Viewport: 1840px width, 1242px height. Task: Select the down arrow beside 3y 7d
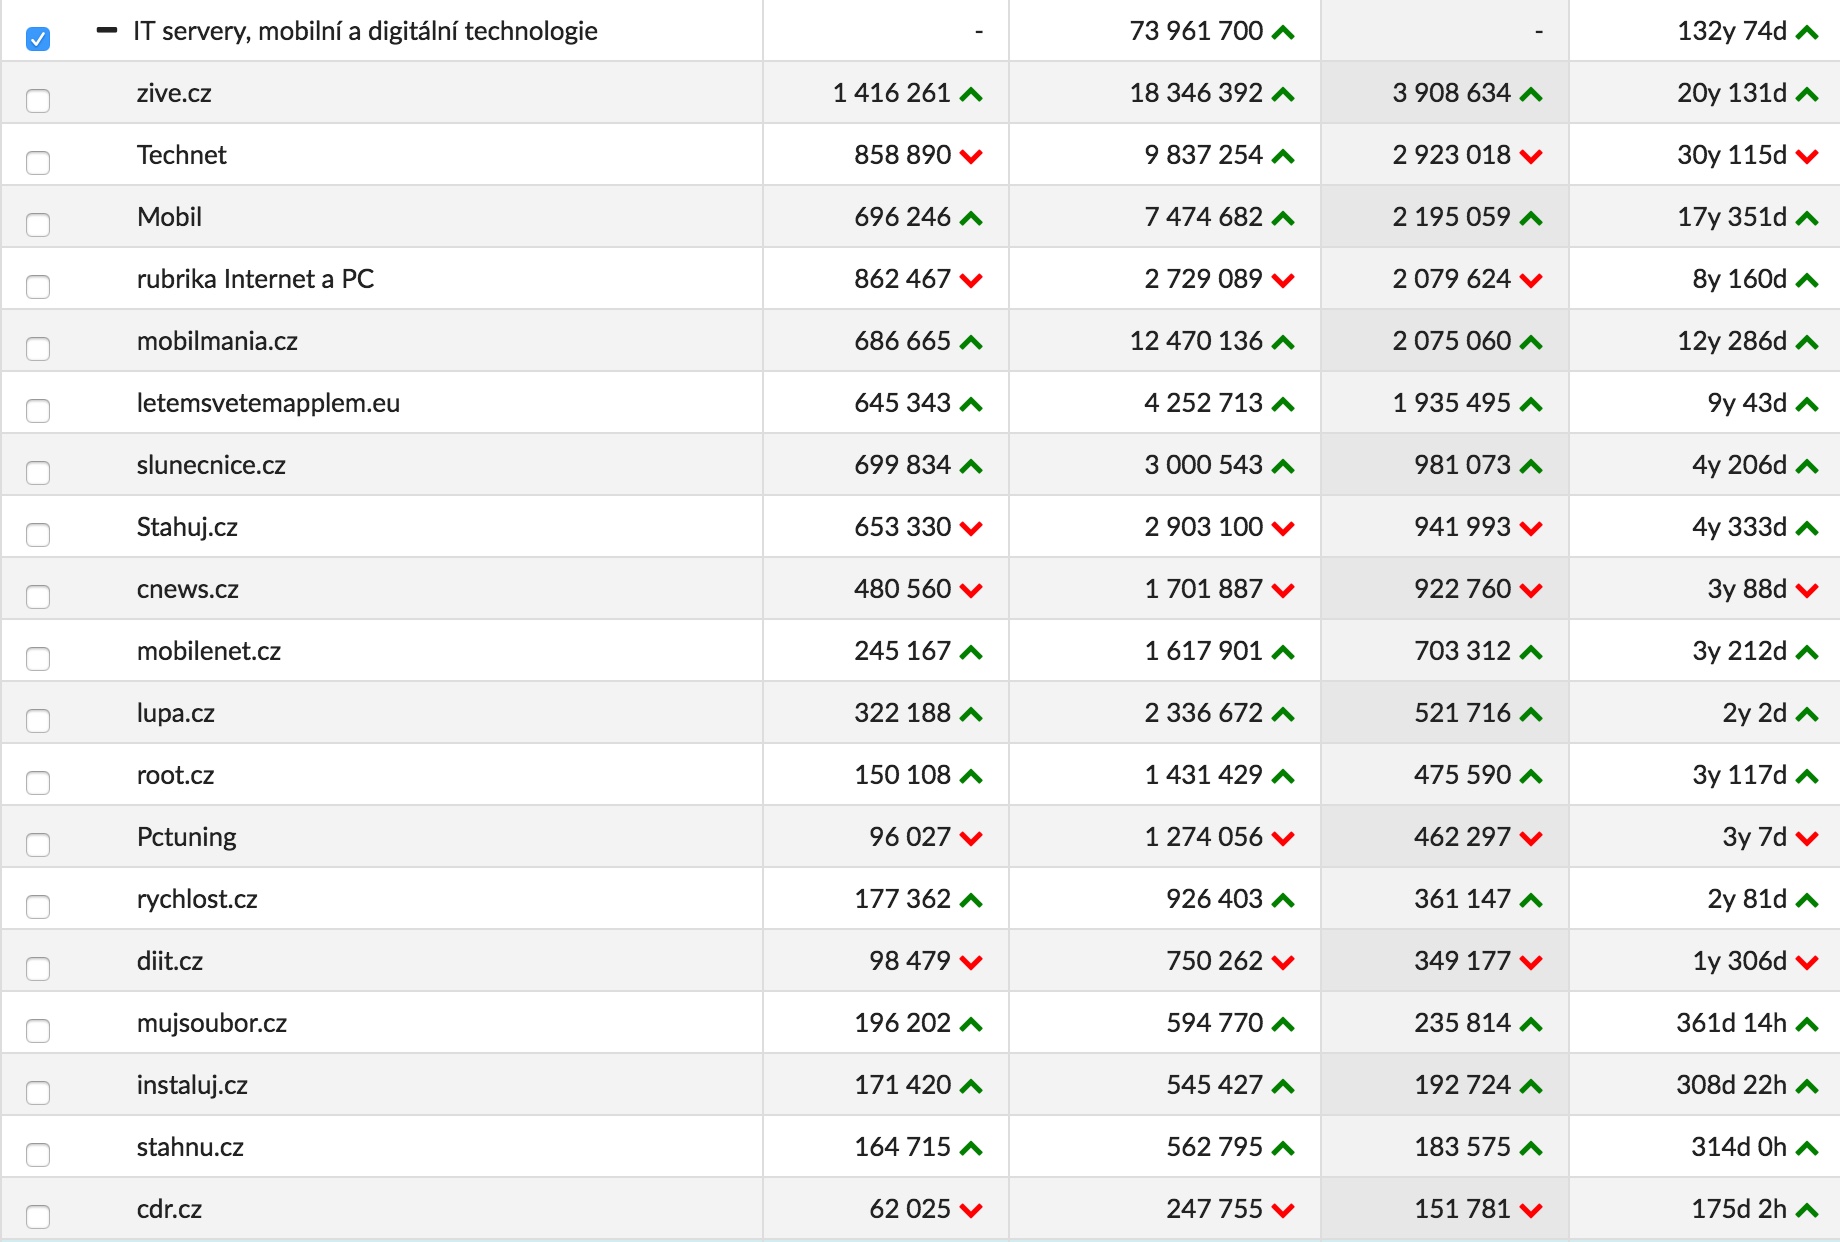1807,839
